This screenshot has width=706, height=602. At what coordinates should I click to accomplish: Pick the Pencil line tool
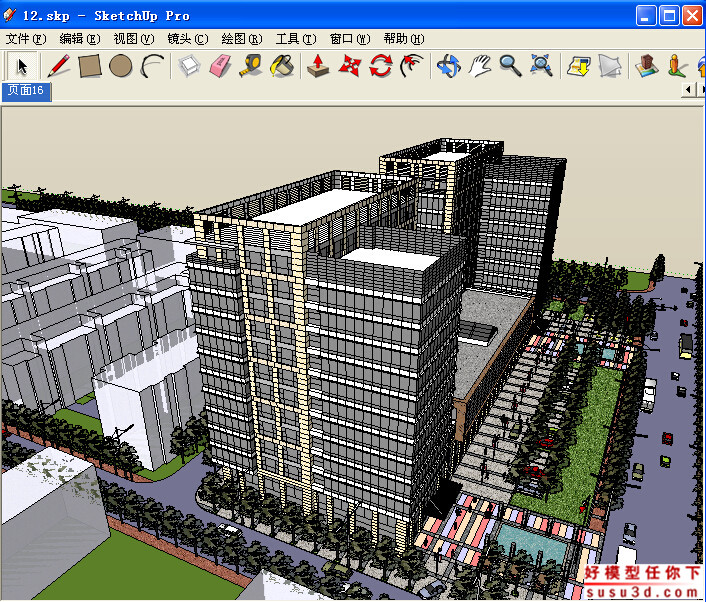(x=59, y=66)
